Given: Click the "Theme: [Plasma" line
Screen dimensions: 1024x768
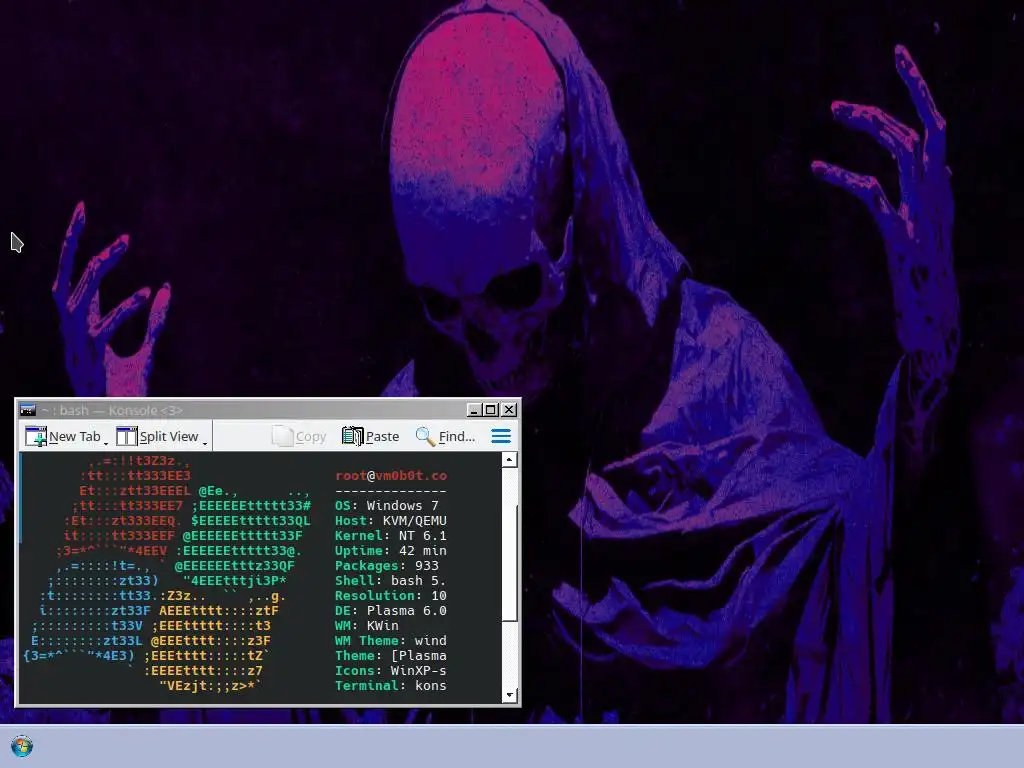Looking at the screenshot, I should [x=391, y=656].
